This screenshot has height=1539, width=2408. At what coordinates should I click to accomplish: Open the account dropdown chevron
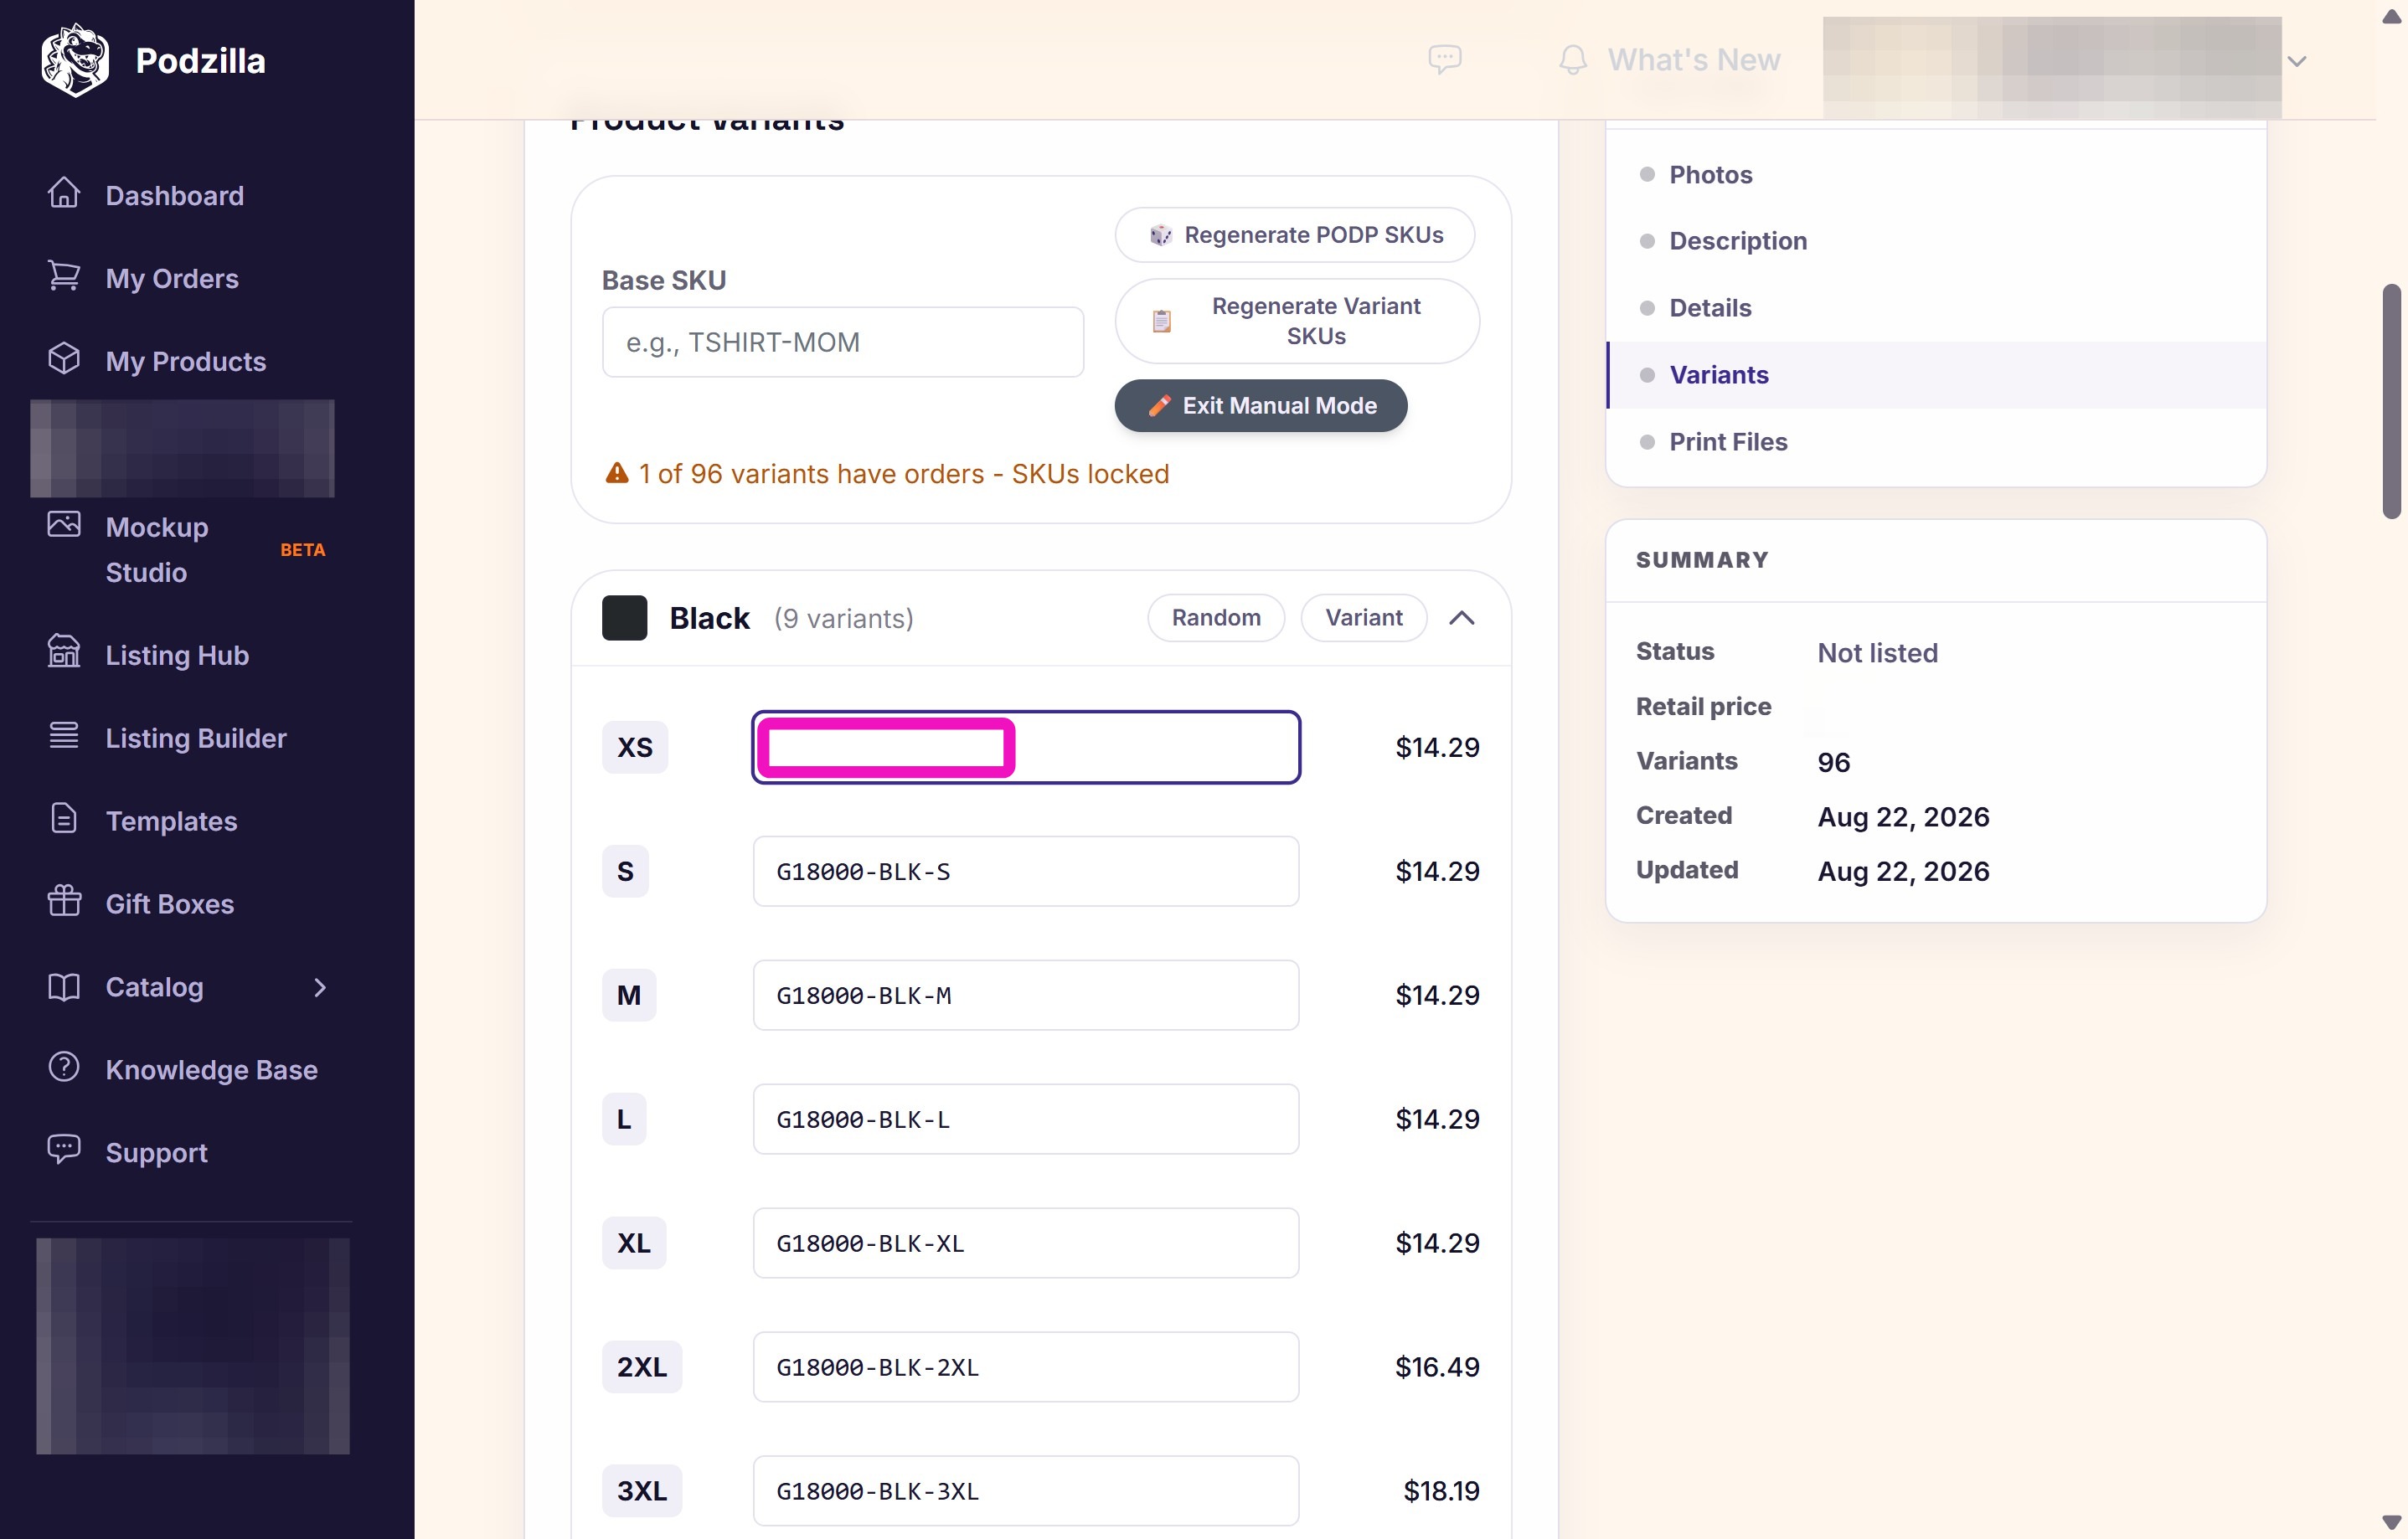pos(2297,61)
